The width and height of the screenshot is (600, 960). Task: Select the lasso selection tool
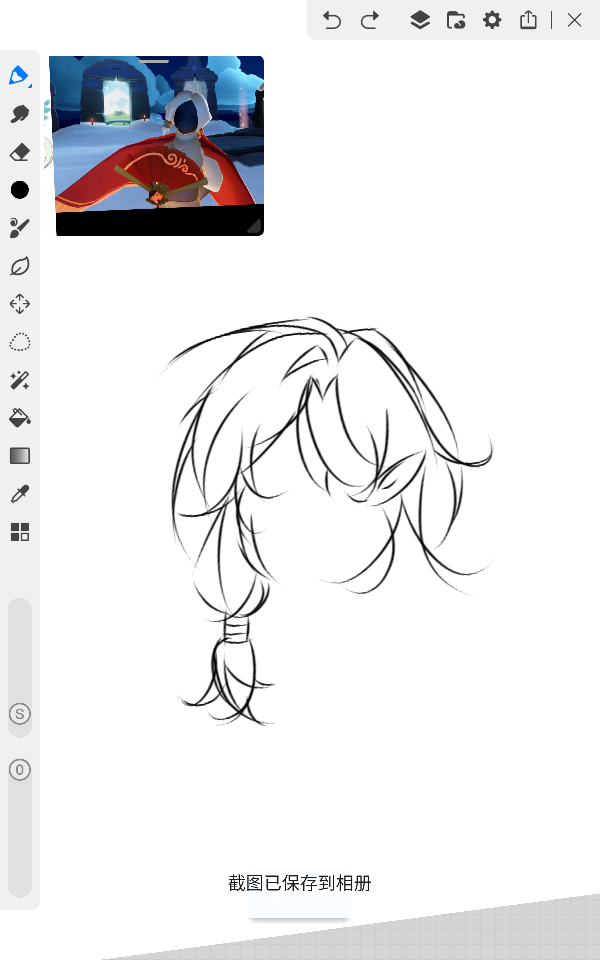coord(20,342)
